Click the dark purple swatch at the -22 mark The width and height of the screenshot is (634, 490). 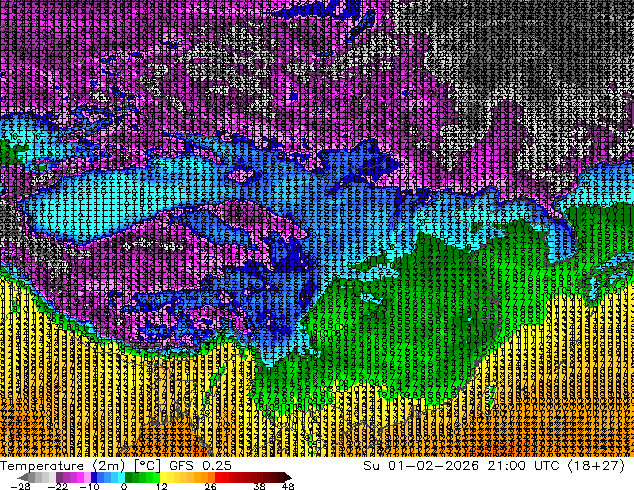(59, 477)
